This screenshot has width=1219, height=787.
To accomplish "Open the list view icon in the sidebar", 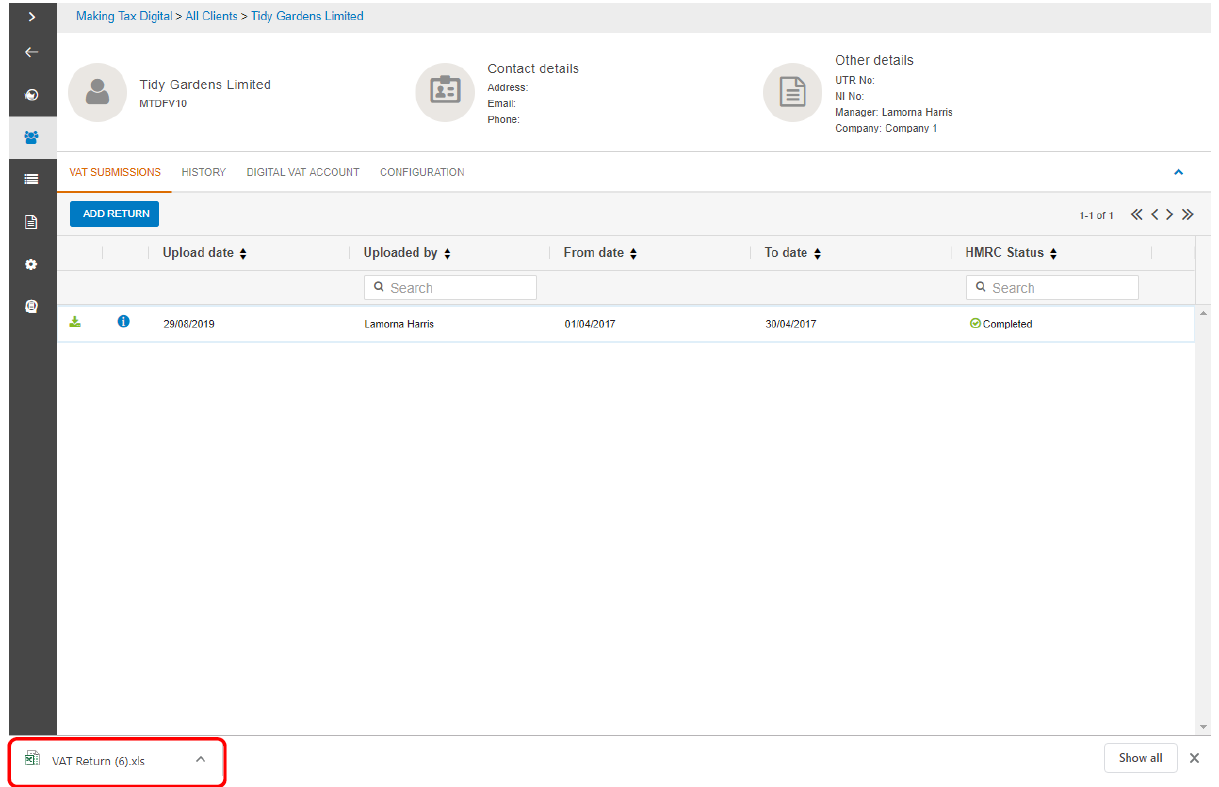I will coord(32,179).
